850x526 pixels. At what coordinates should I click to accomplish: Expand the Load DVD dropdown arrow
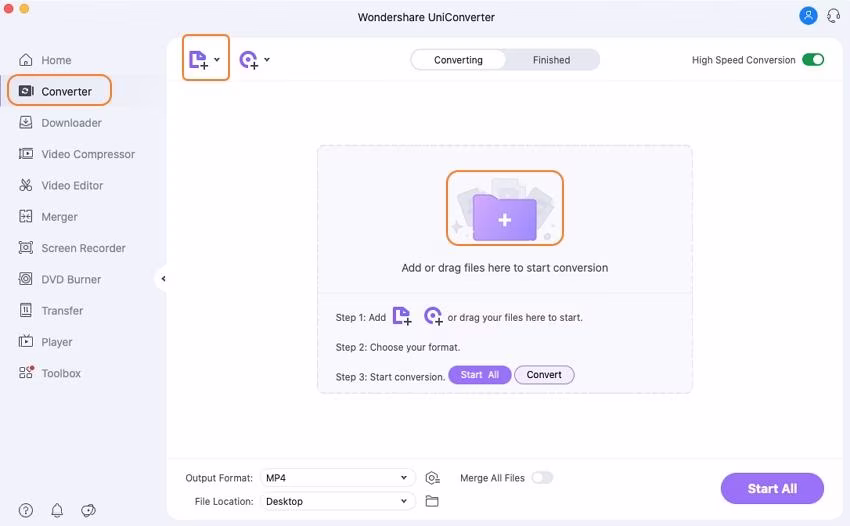pyautogui.click(x=267, y=60)
